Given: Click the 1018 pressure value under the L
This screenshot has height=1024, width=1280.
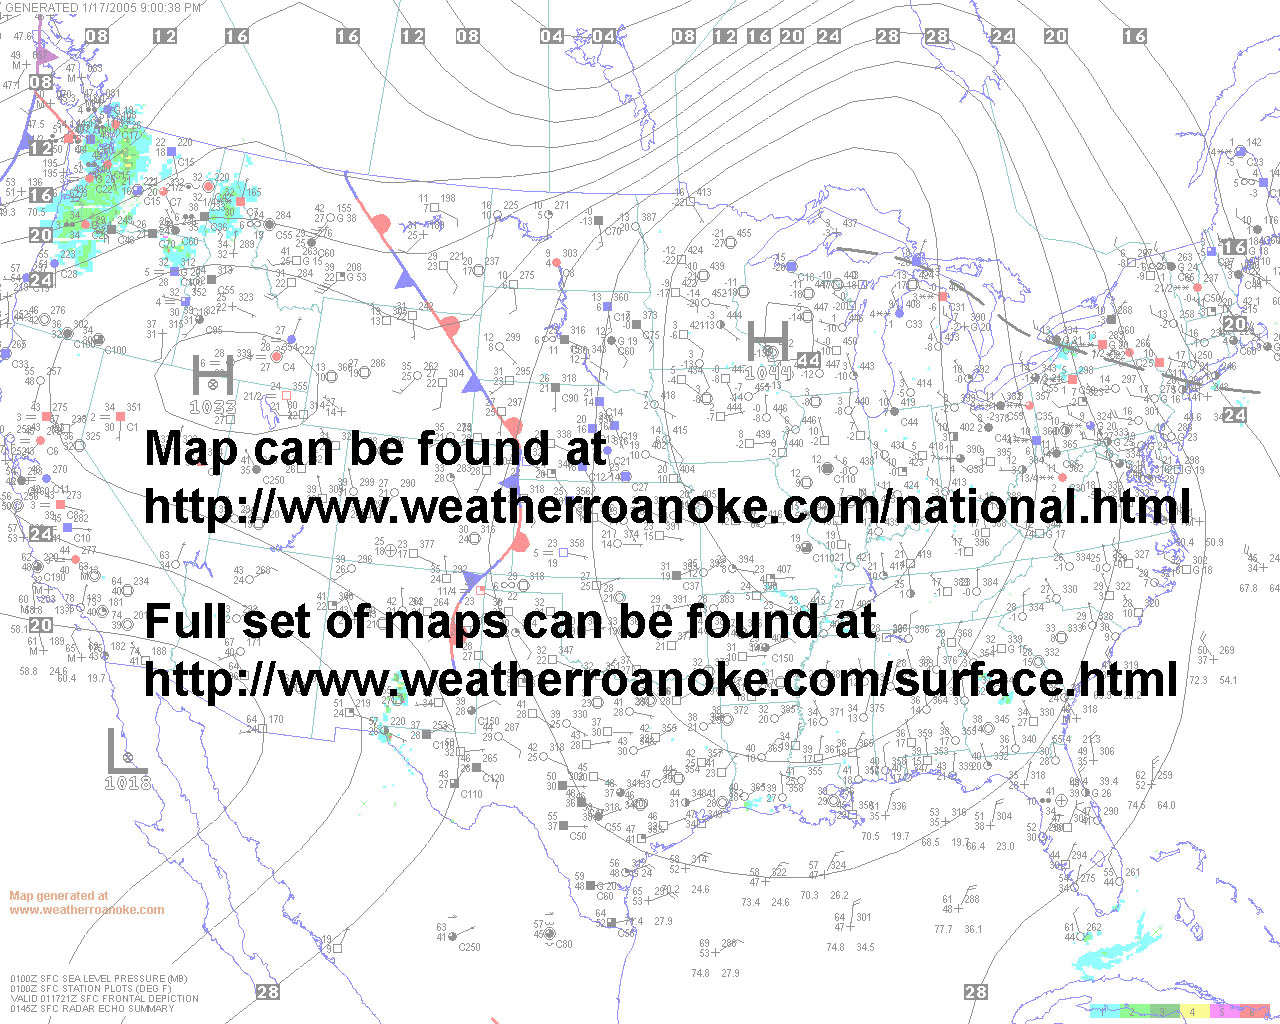Looking at the screenshot, I should click(x=129, y=783).
